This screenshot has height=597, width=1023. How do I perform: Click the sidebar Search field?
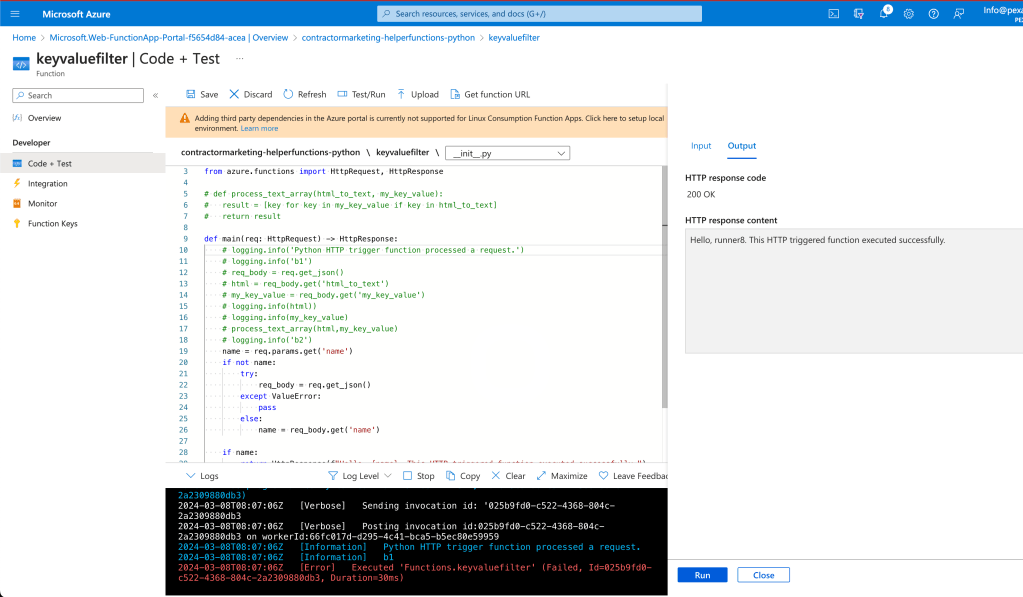[78, 95]
